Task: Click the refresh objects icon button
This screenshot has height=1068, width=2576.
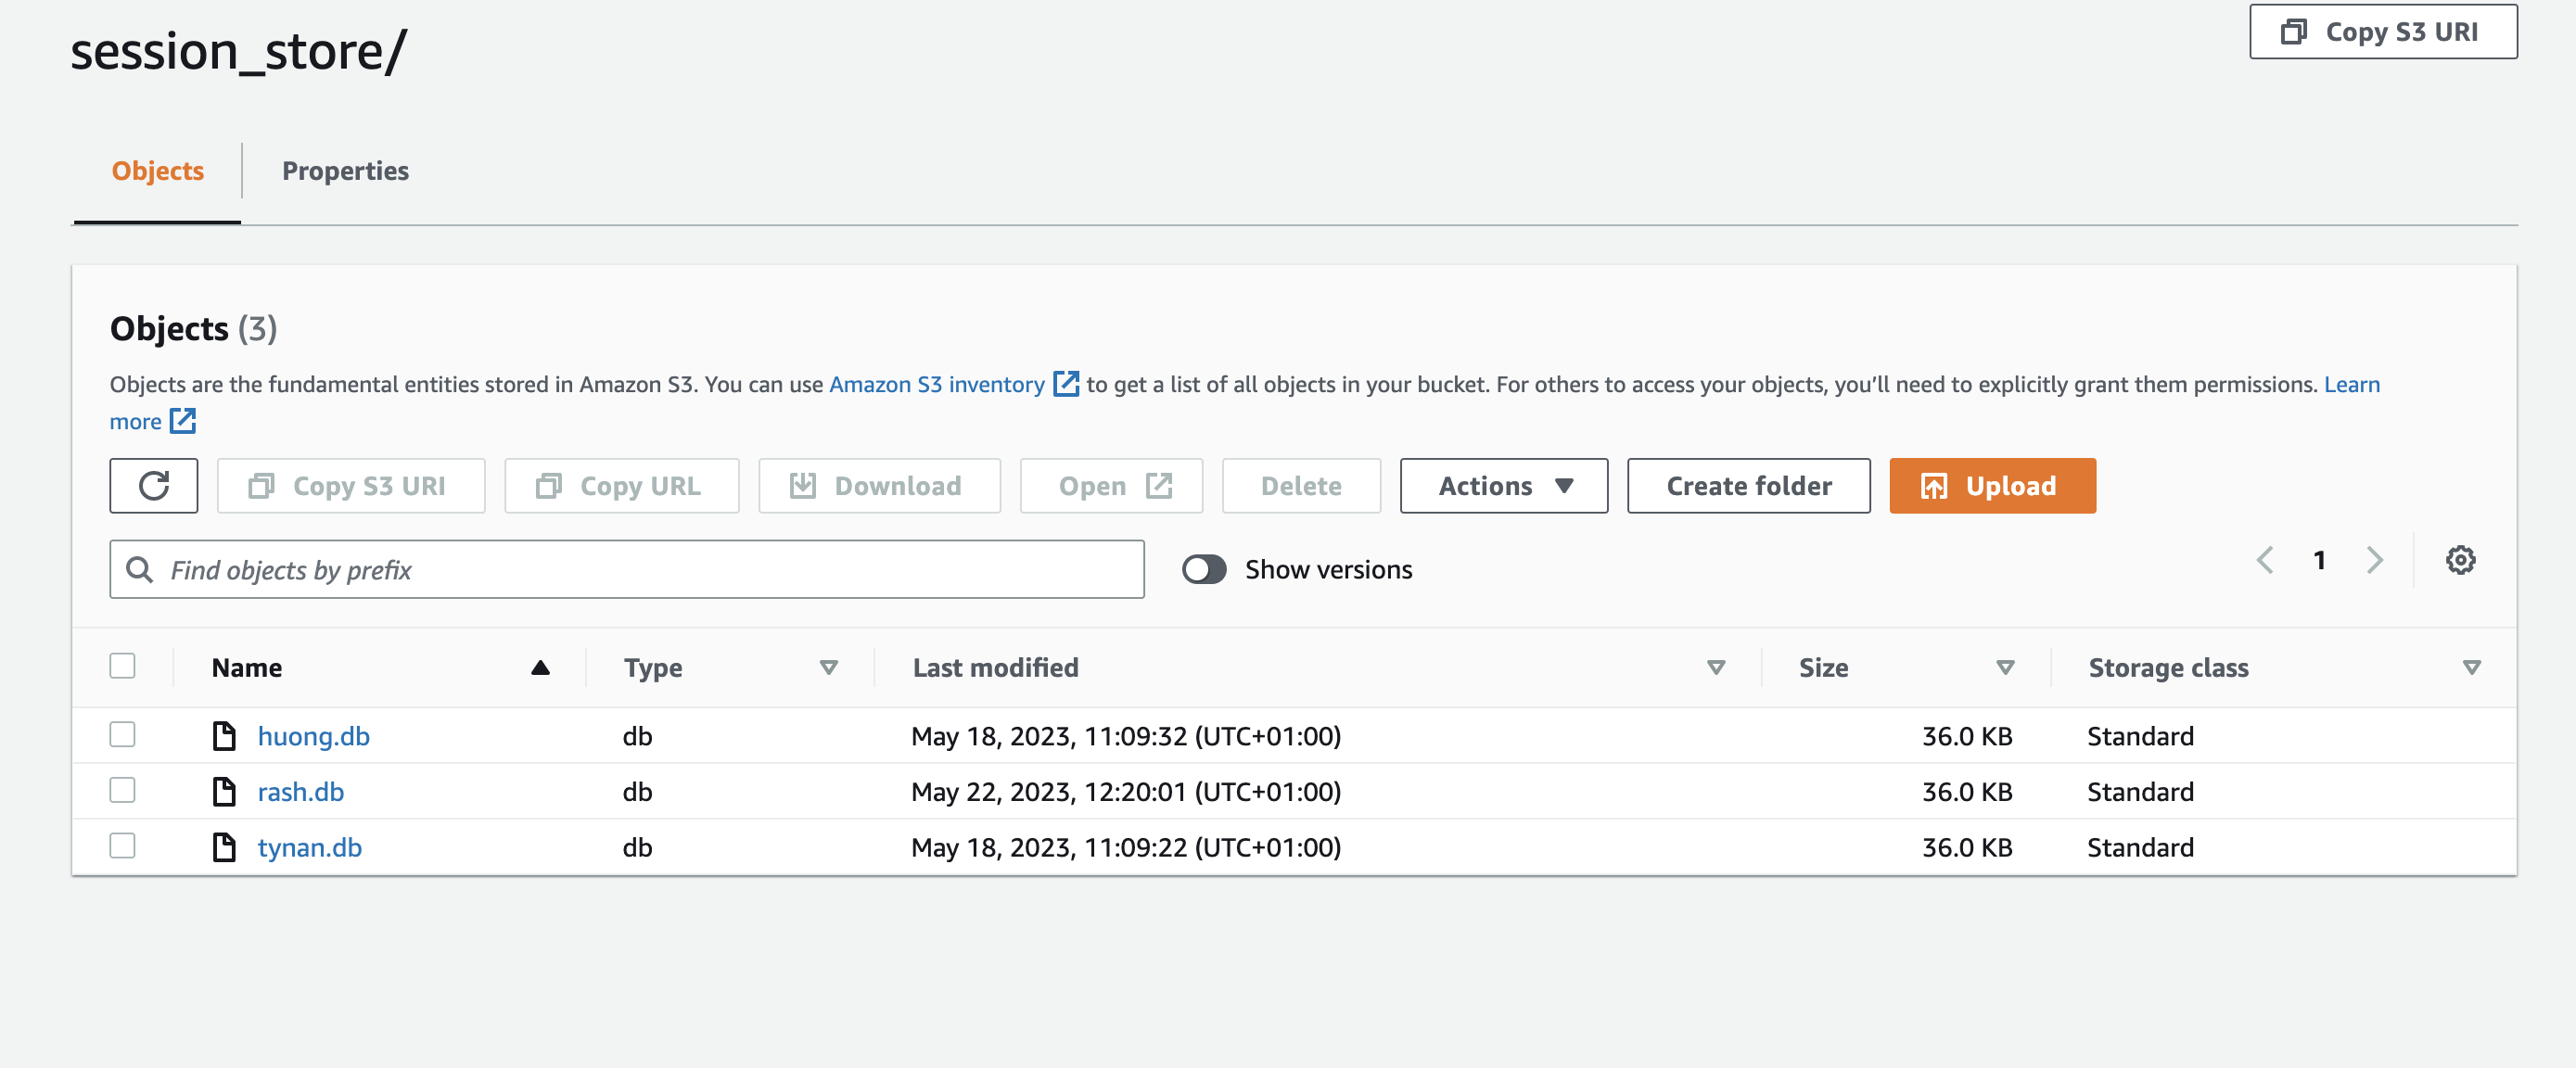Action: pos(153,486)
